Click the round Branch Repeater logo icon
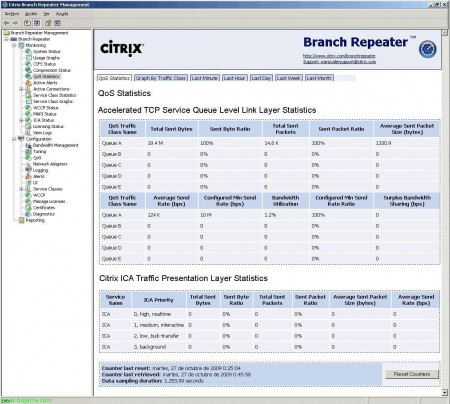The image size is (450, 404). pyautogui.click(x=427, y=49)
